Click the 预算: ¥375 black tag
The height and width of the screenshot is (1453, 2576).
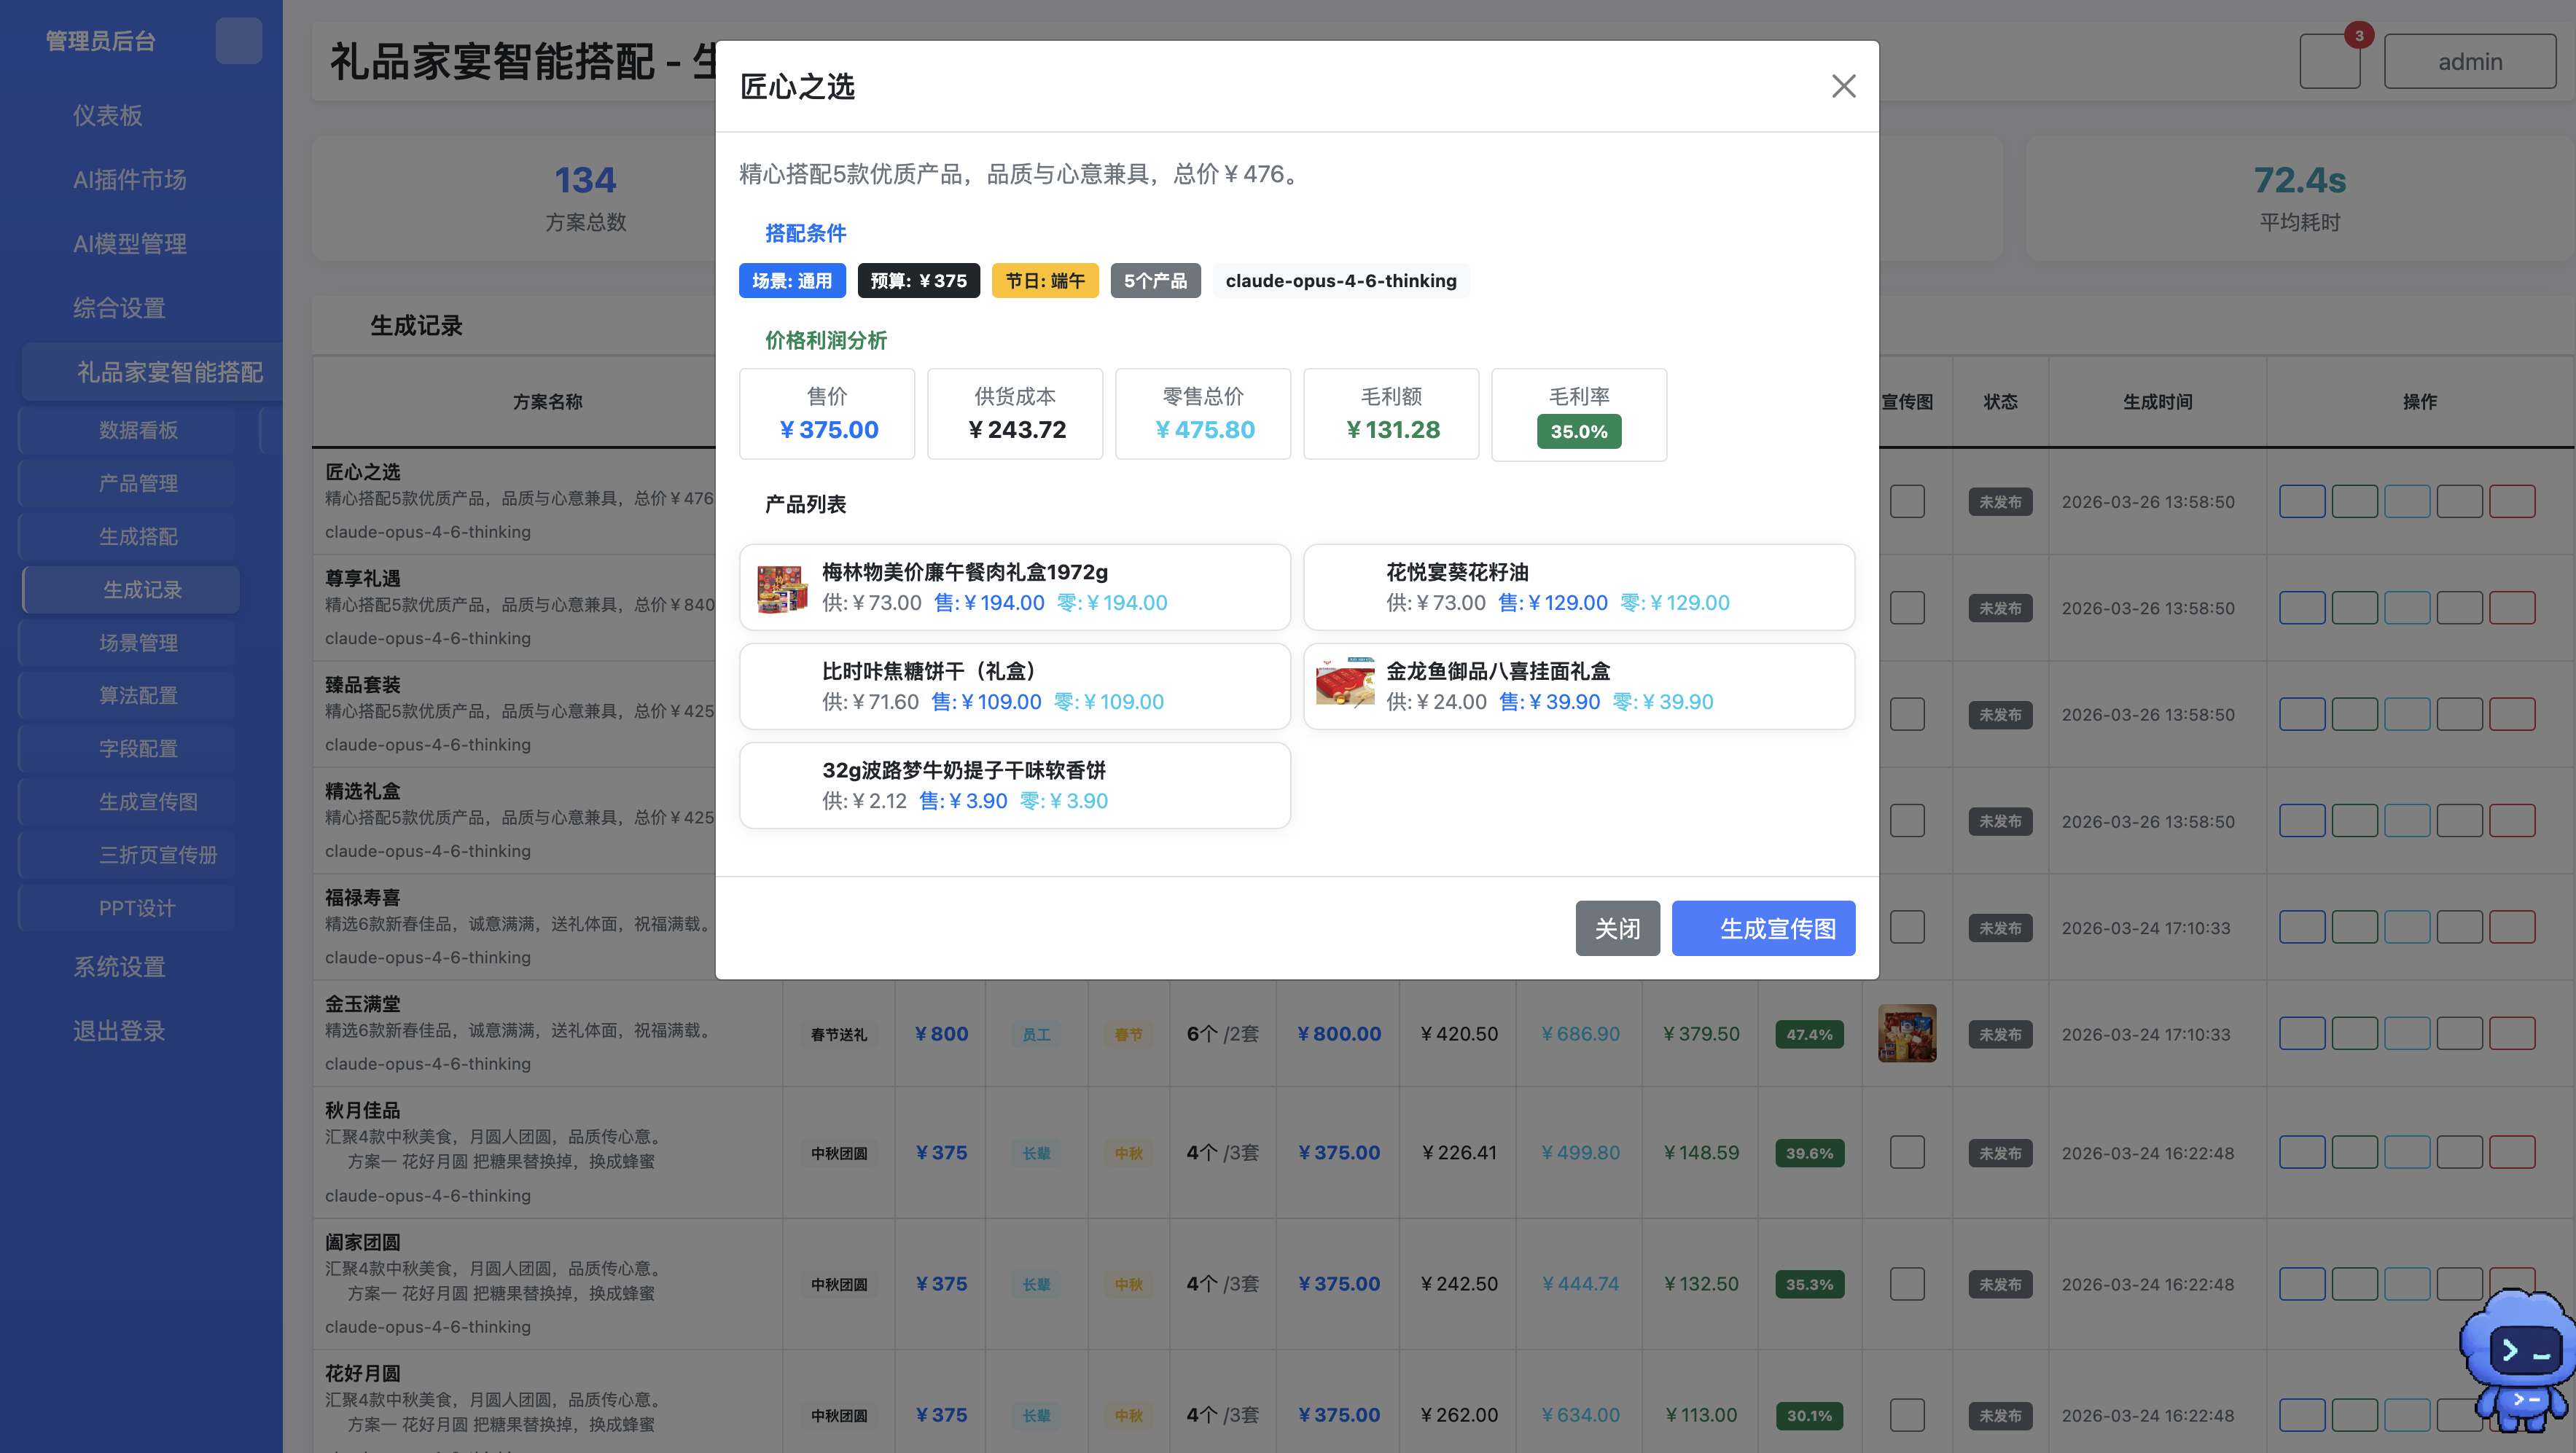tap(918, 281)
